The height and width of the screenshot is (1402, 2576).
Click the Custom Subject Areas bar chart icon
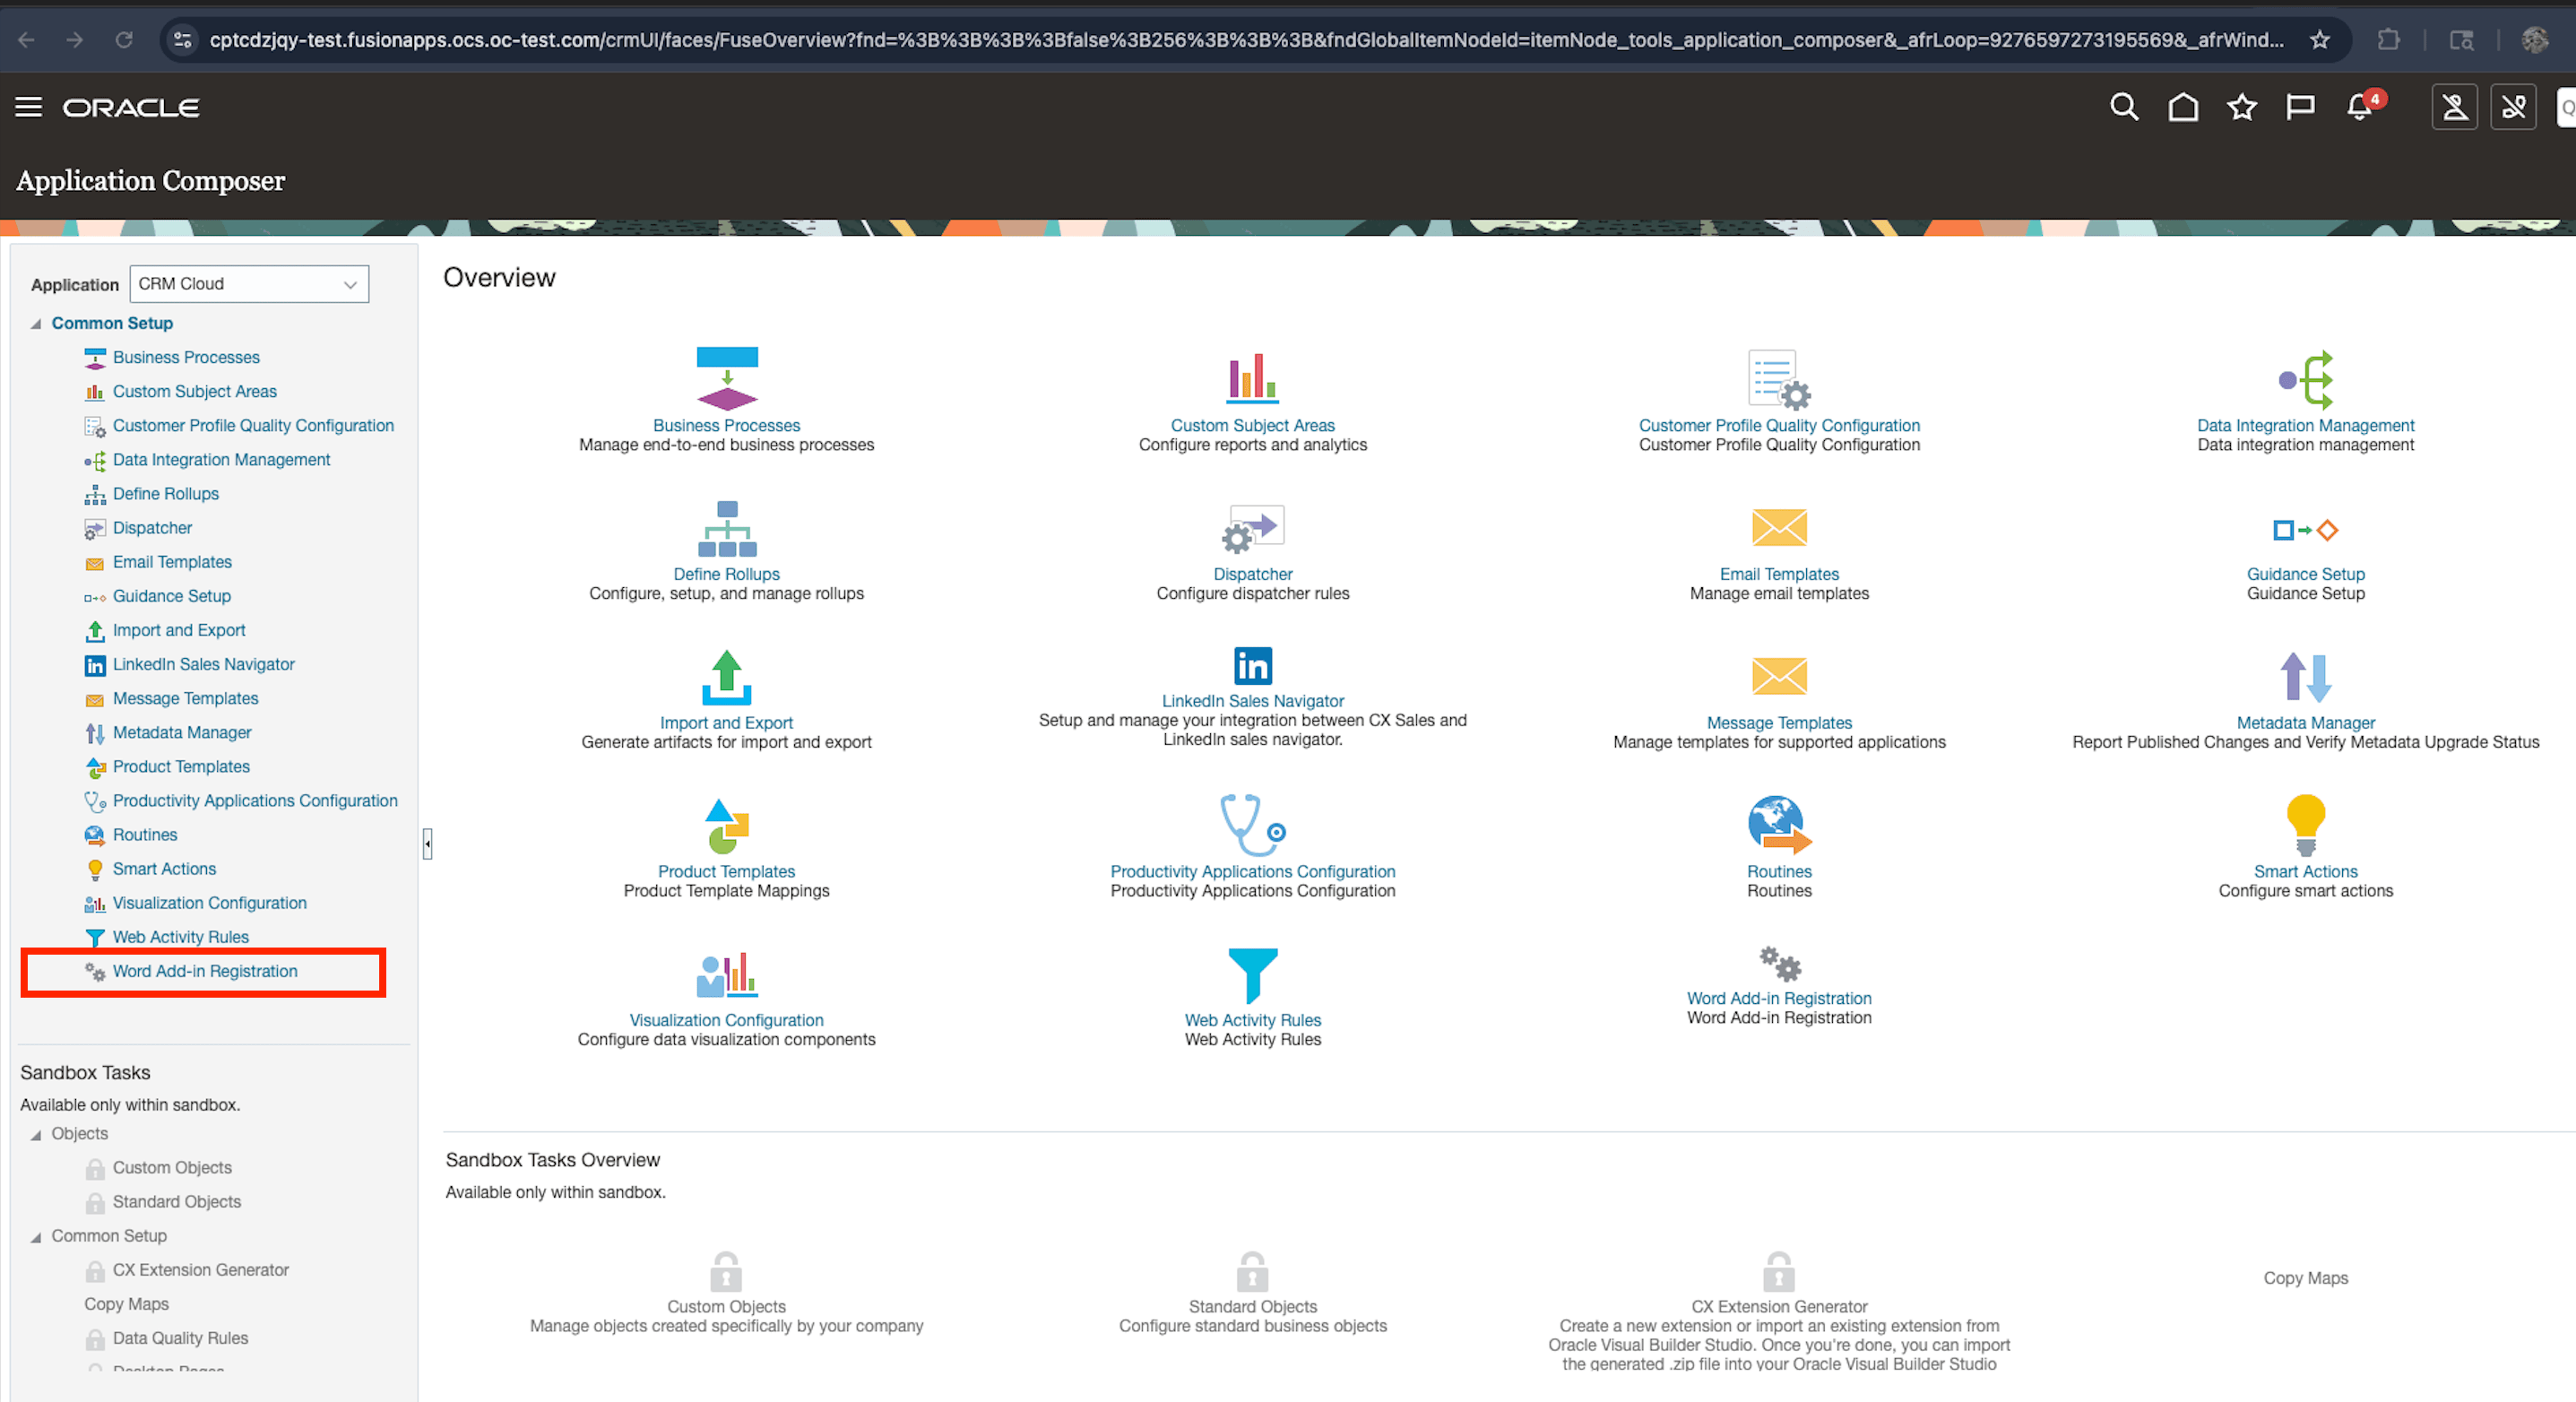(1252, 378)
